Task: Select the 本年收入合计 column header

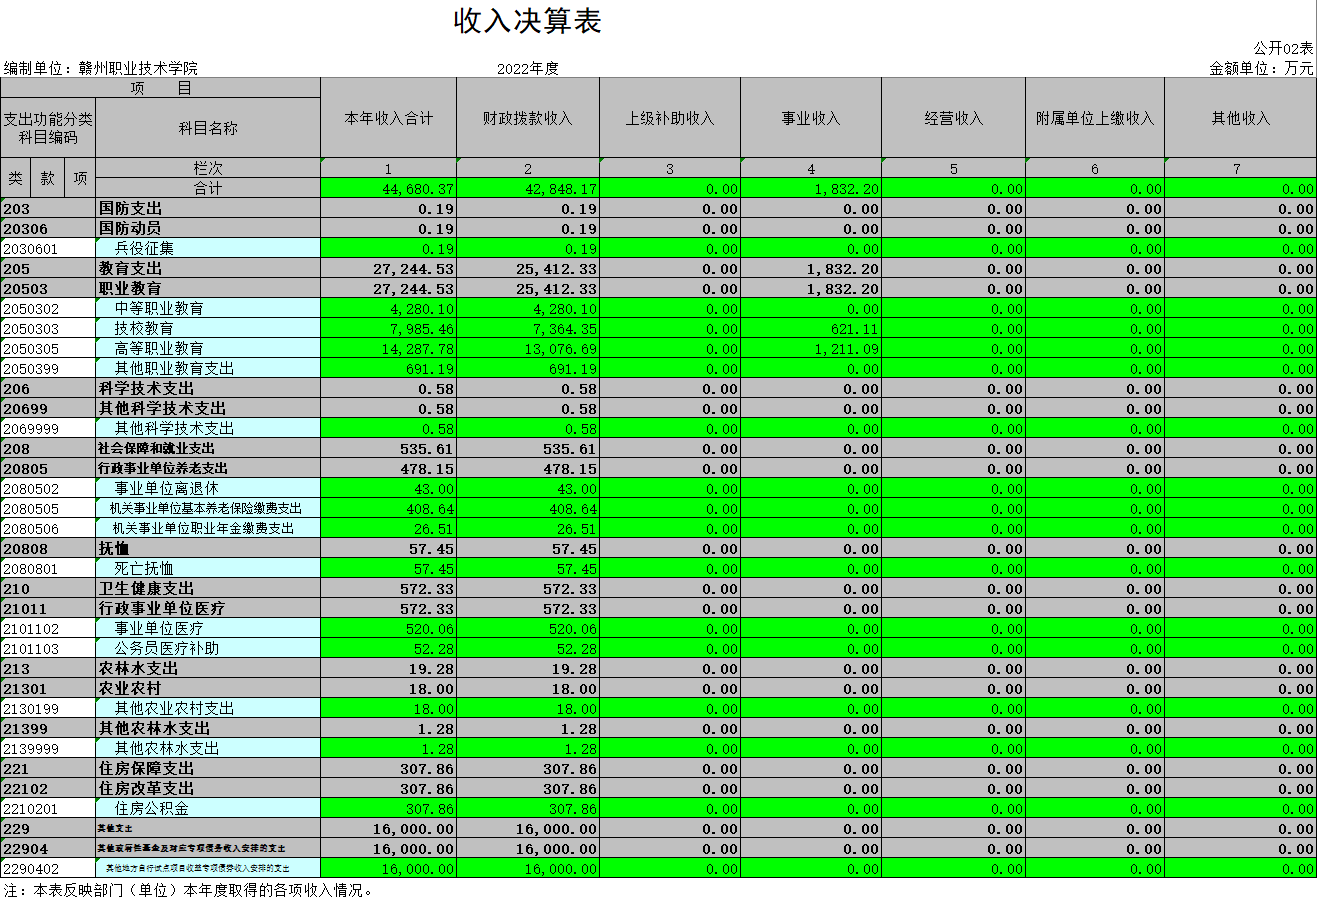Action: (x=388, y=118)
